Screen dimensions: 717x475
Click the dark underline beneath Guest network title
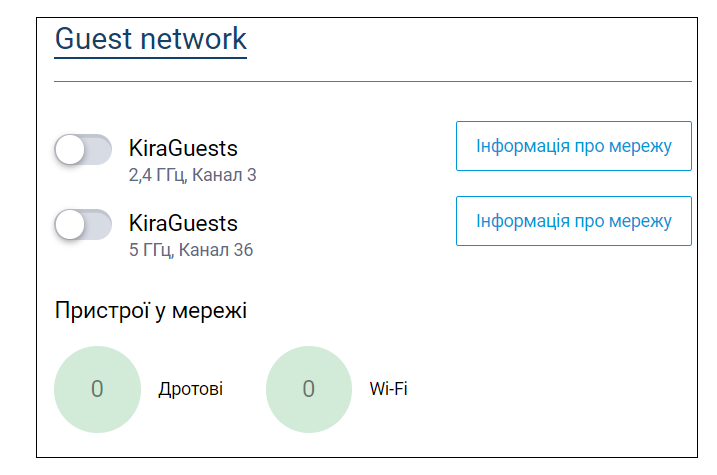pyautogui.click(x=150, y=58)
